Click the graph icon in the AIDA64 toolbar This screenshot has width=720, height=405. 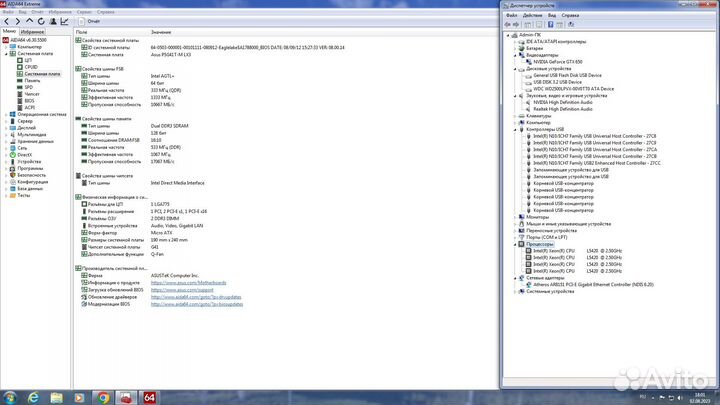tap(65, 21)
